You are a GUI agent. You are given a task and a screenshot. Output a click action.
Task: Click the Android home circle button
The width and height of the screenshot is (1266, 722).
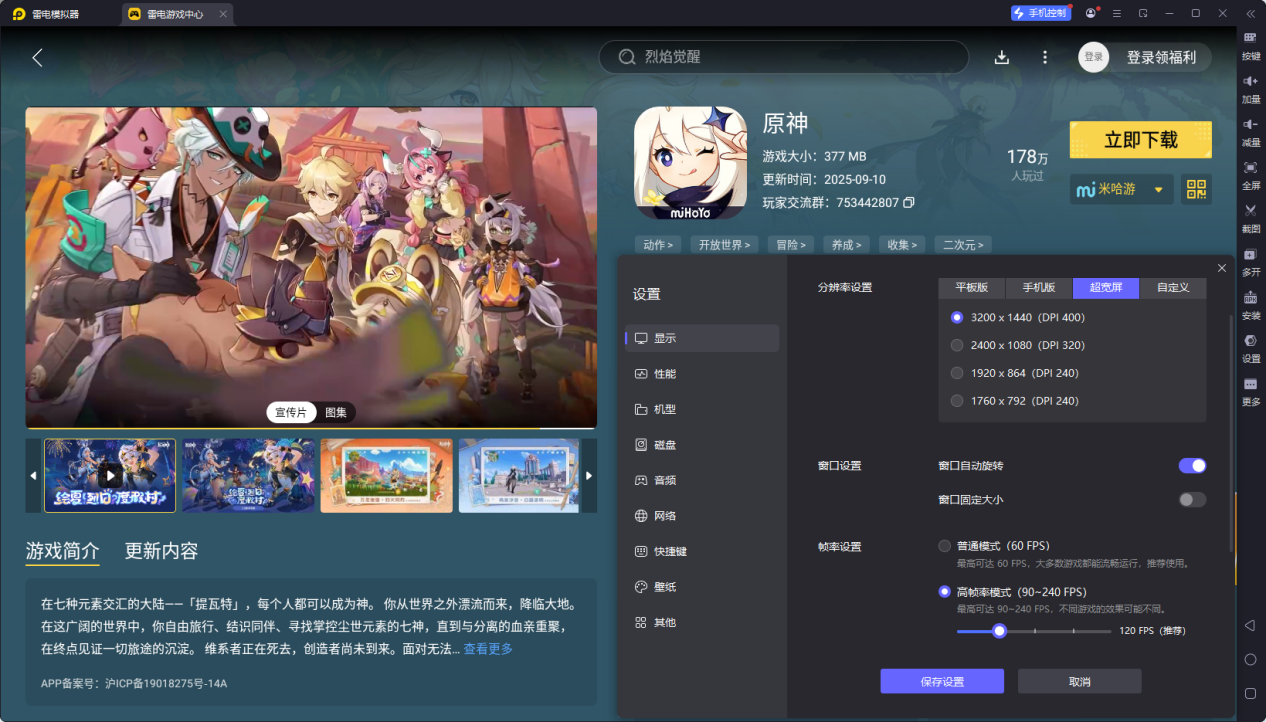tap(1250, 660)
